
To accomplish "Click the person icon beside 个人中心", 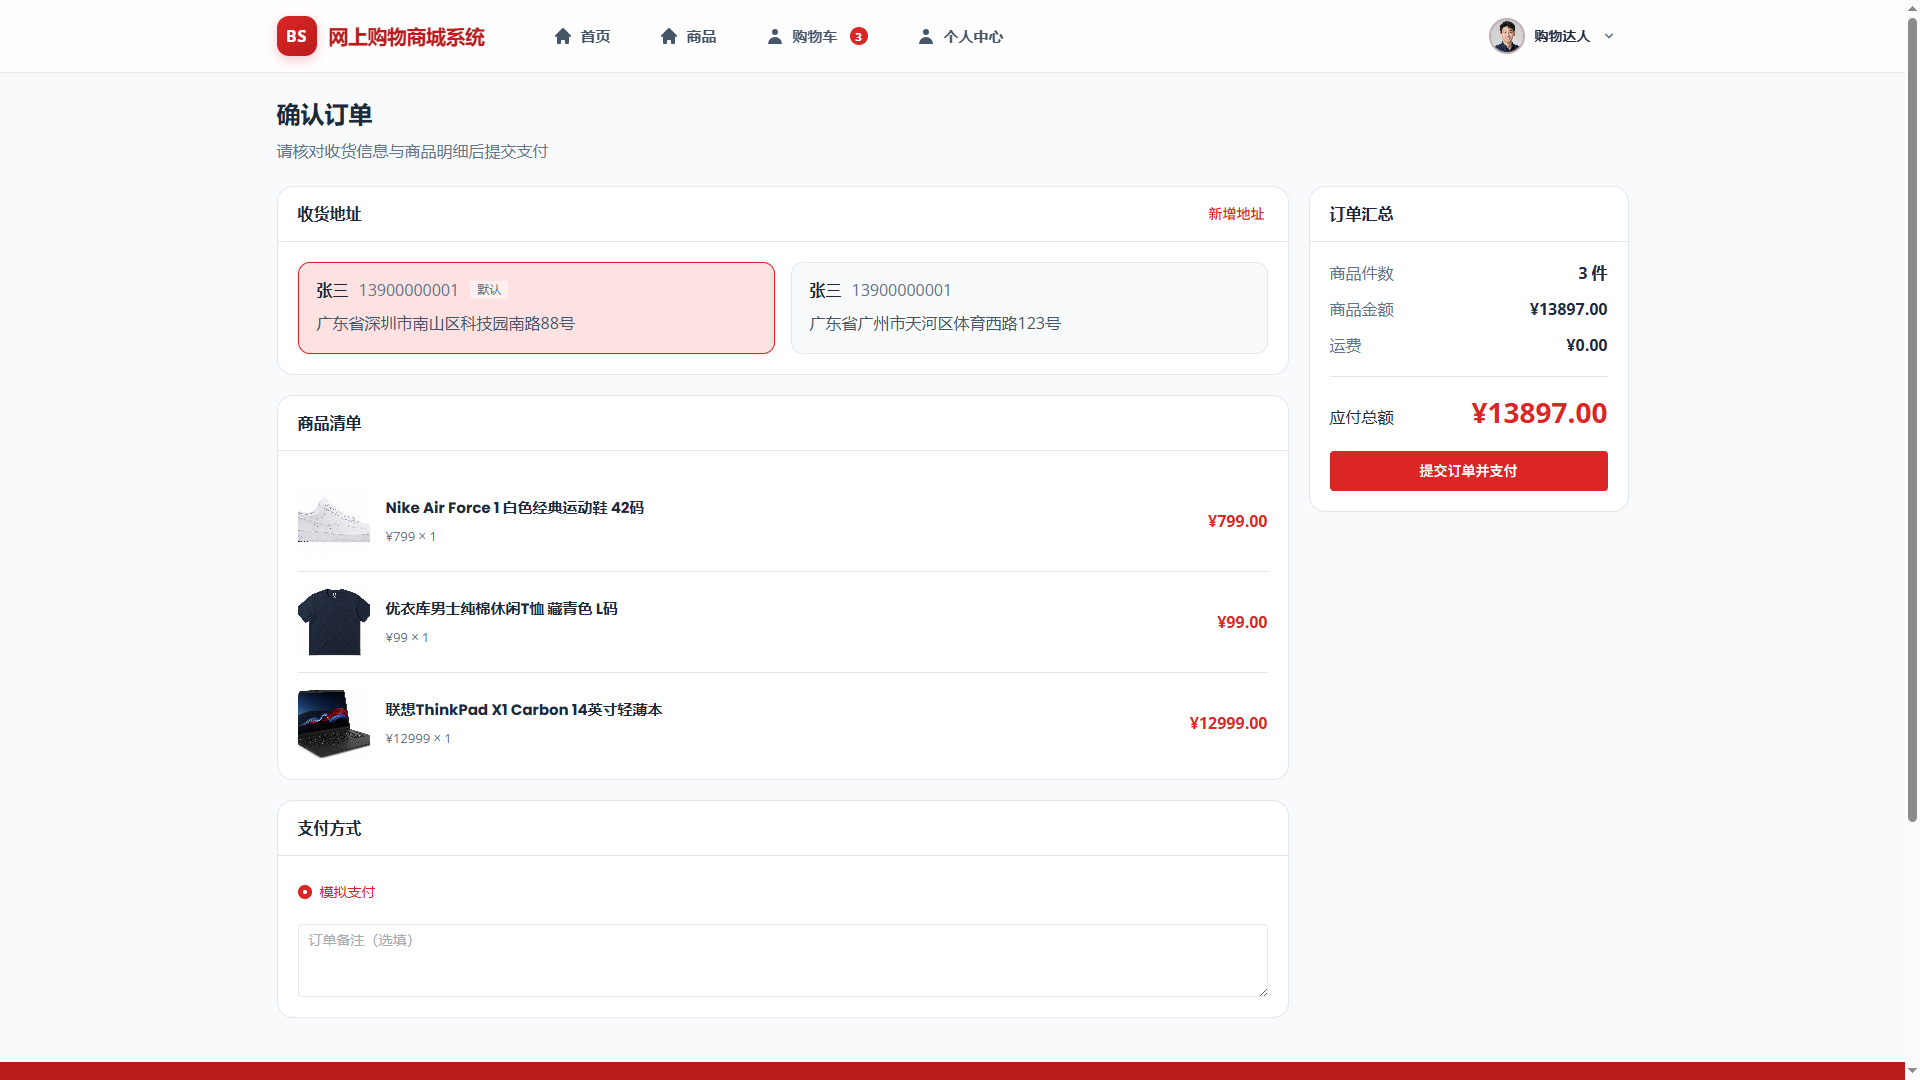I will (x=926, y=36).
